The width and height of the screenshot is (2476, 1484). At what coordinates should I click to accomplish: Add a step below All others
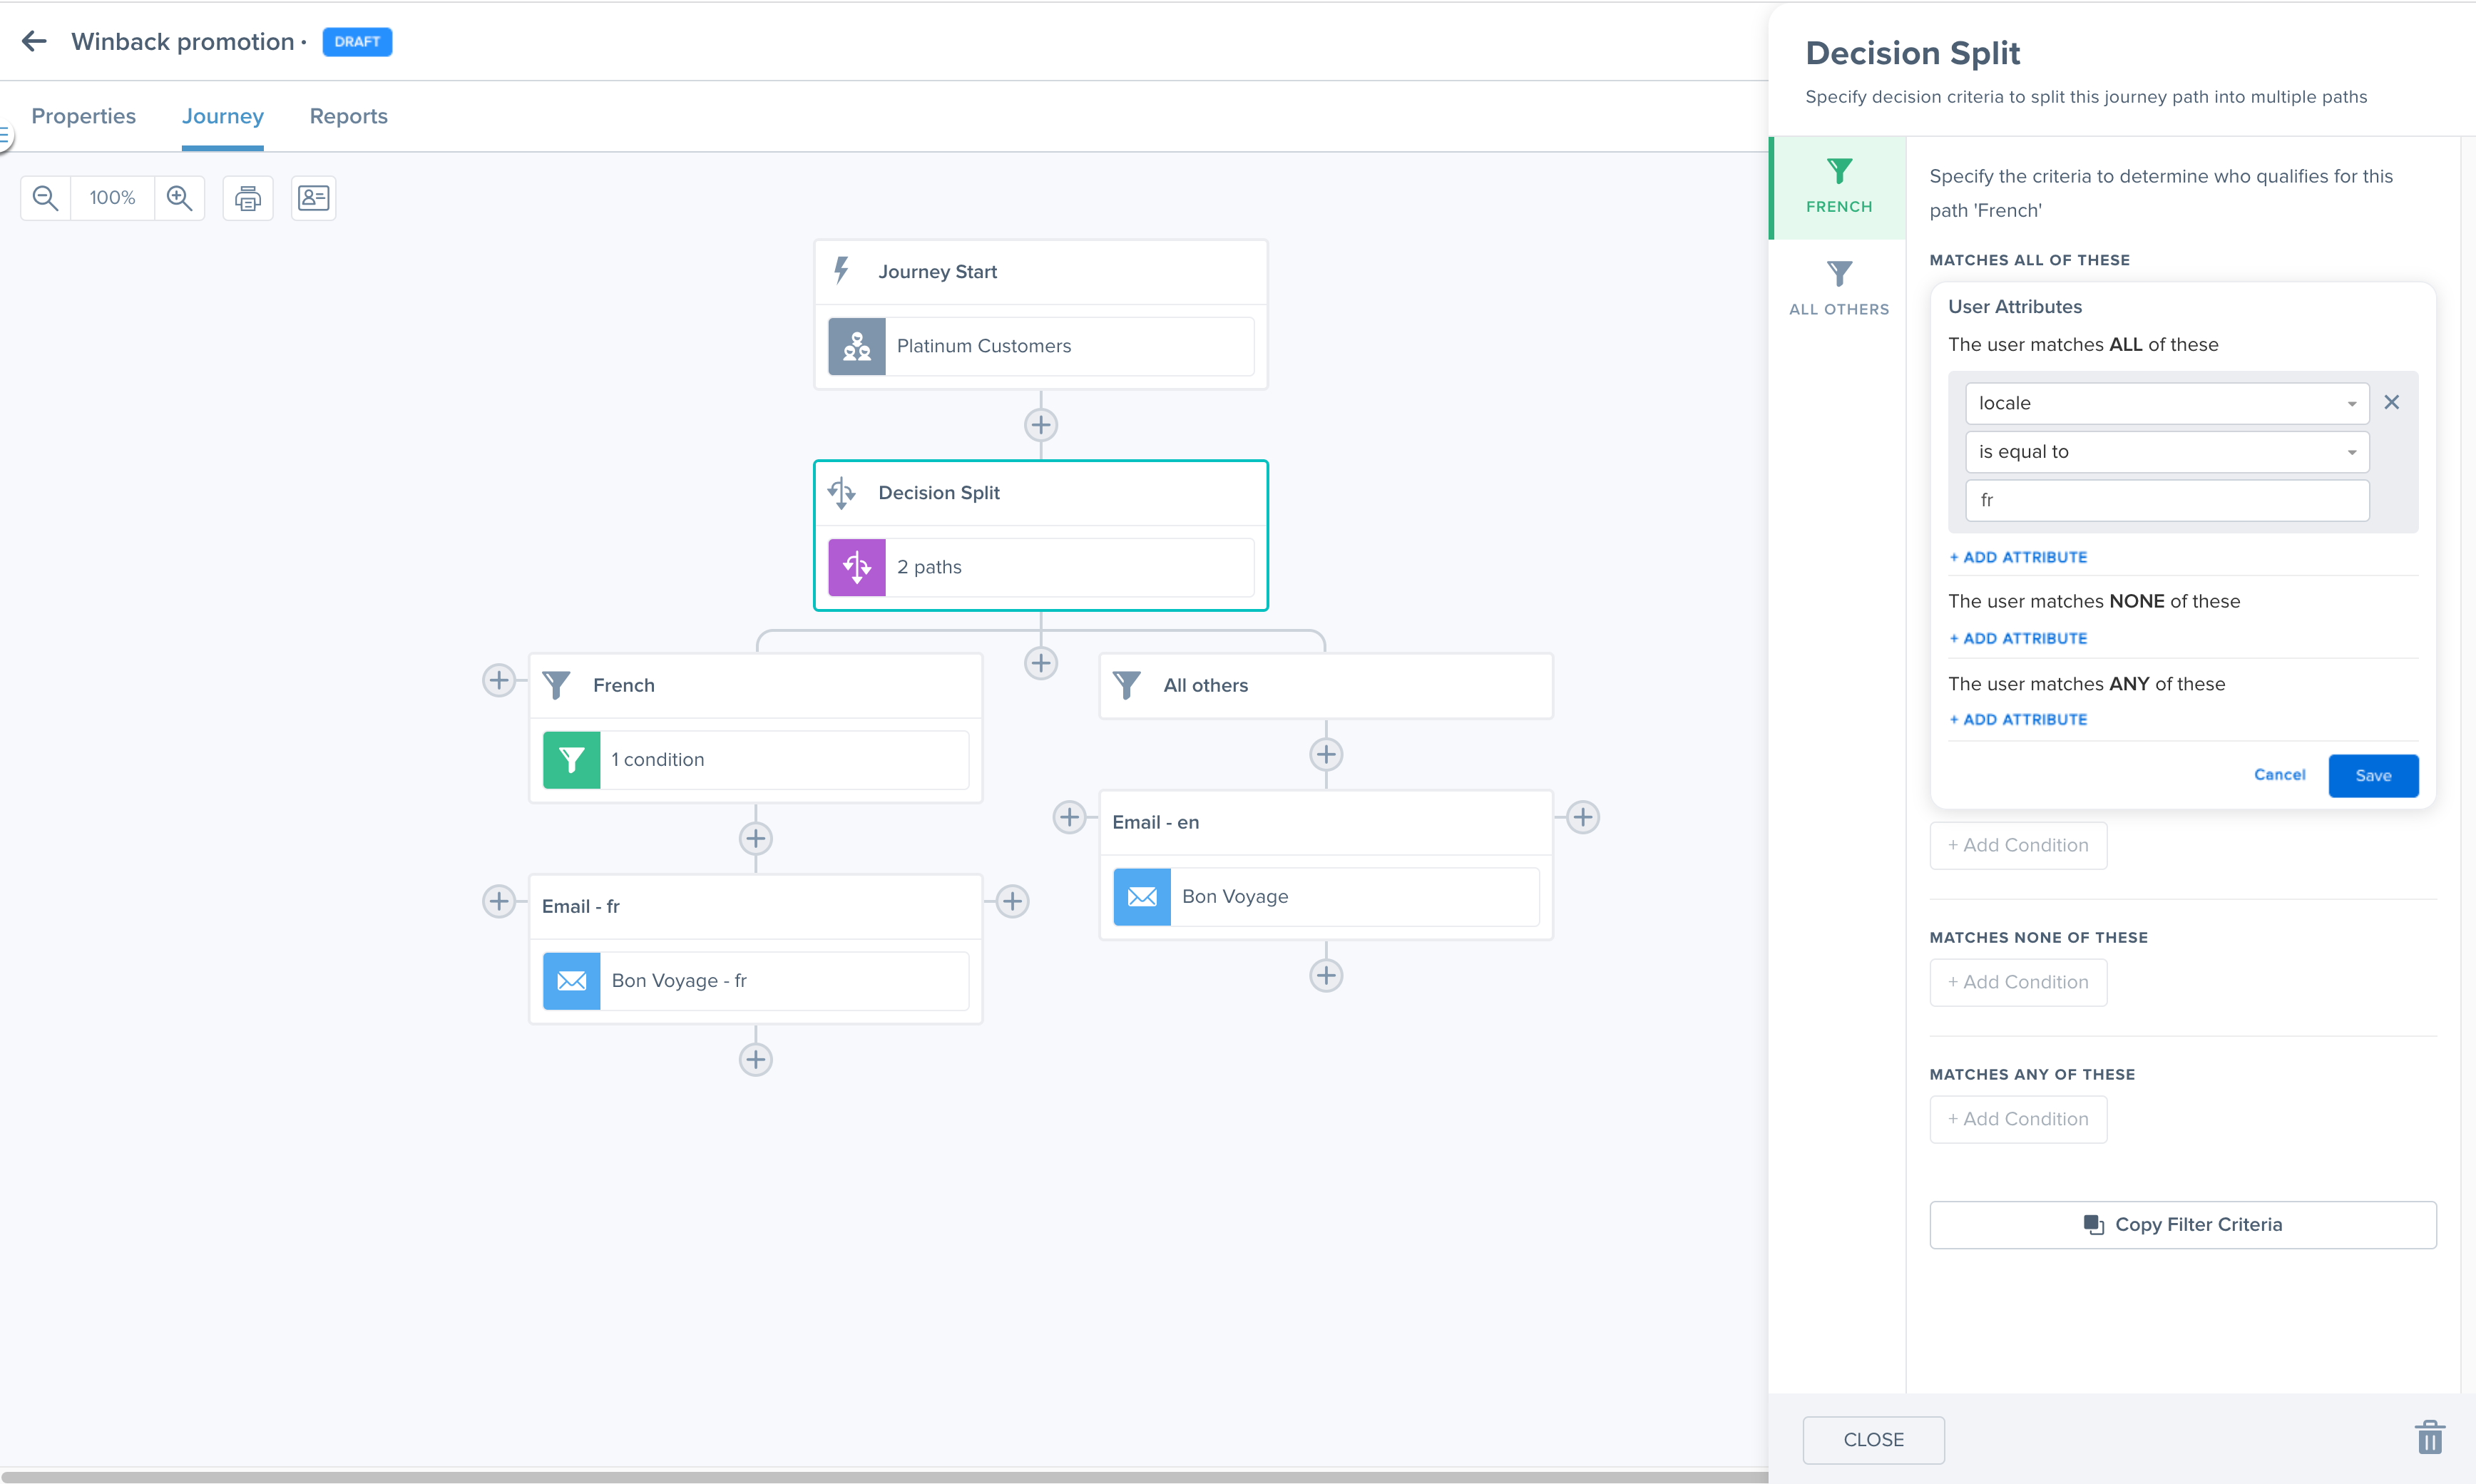pos(1326,754)
